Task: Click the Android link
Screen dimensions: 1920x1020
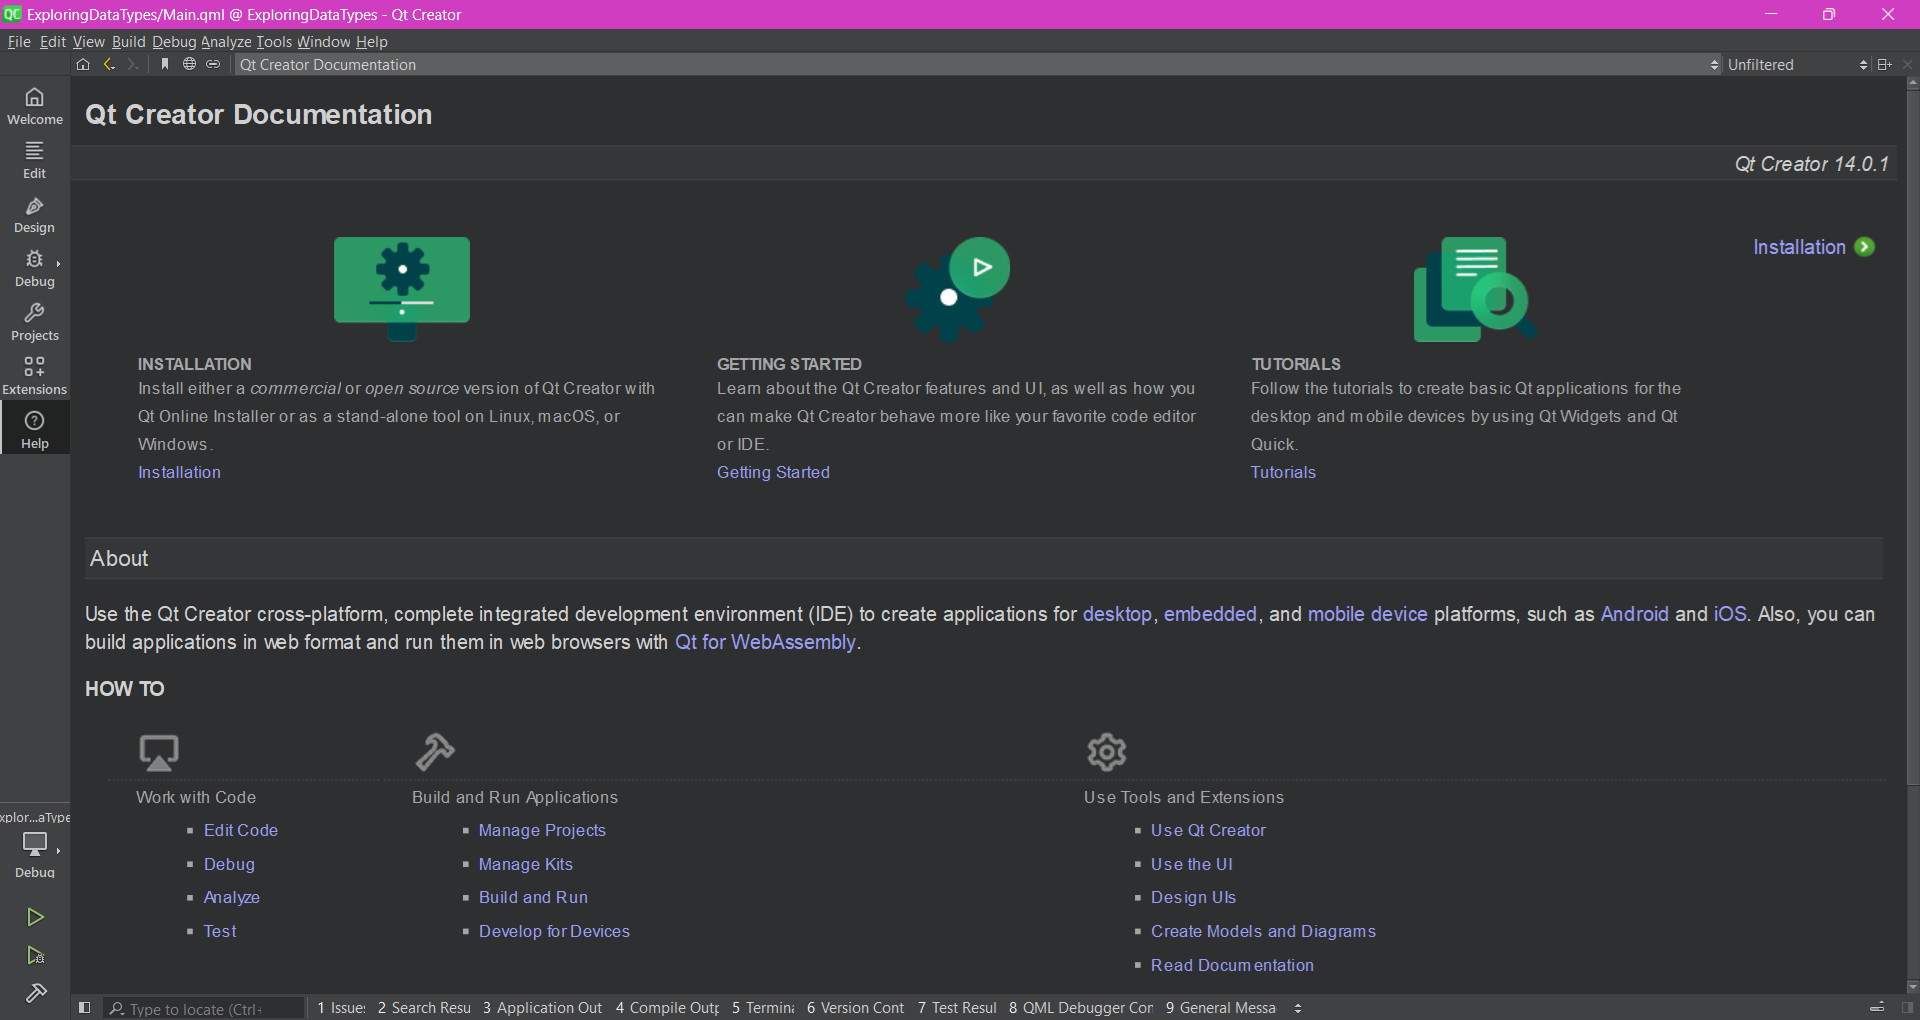Action: (x=1634, y=614)
